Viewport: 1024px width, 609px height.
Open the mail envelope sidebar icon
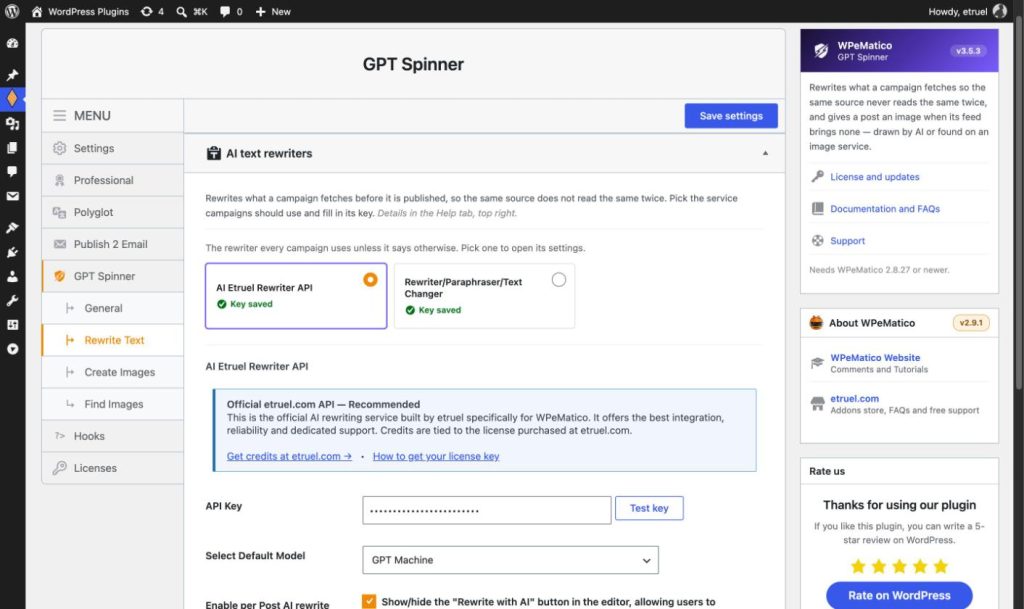coord(12,196)
